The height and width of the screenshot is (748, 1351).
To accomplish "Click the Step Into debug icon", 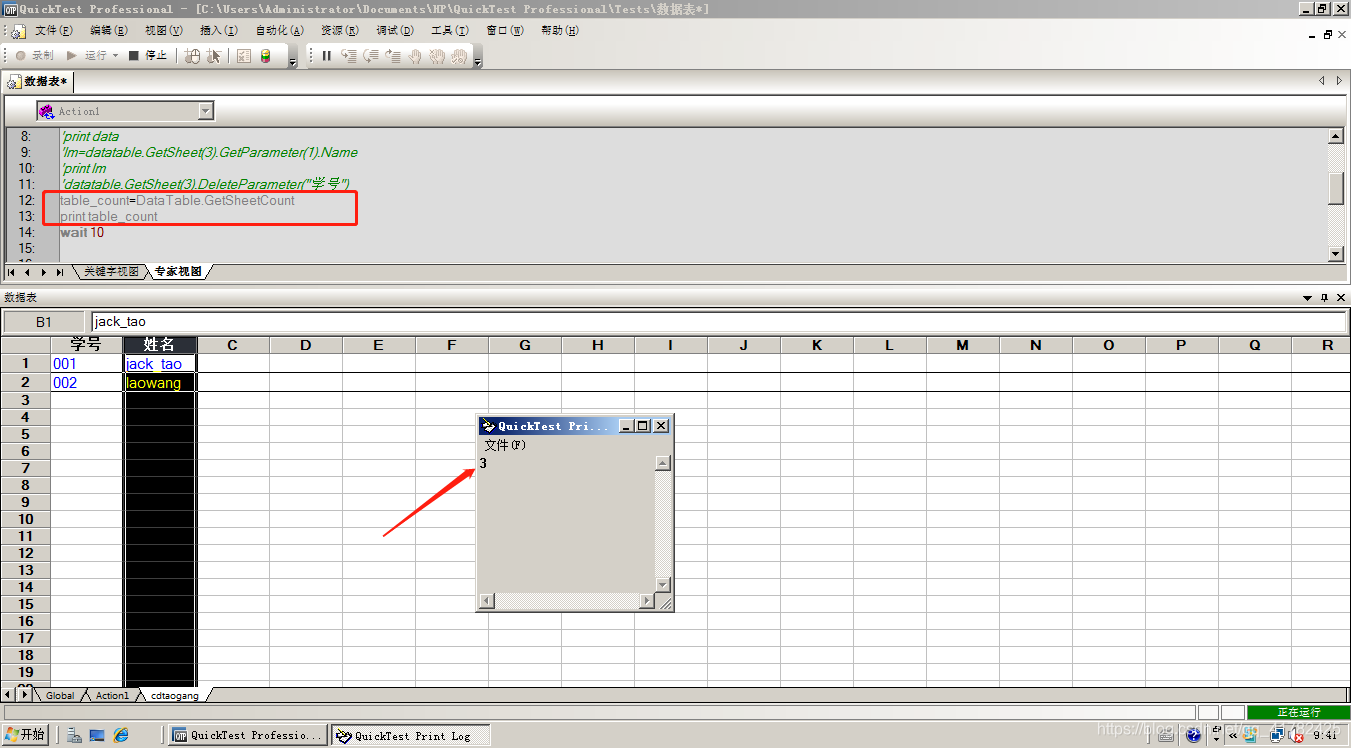I will 349,56.
